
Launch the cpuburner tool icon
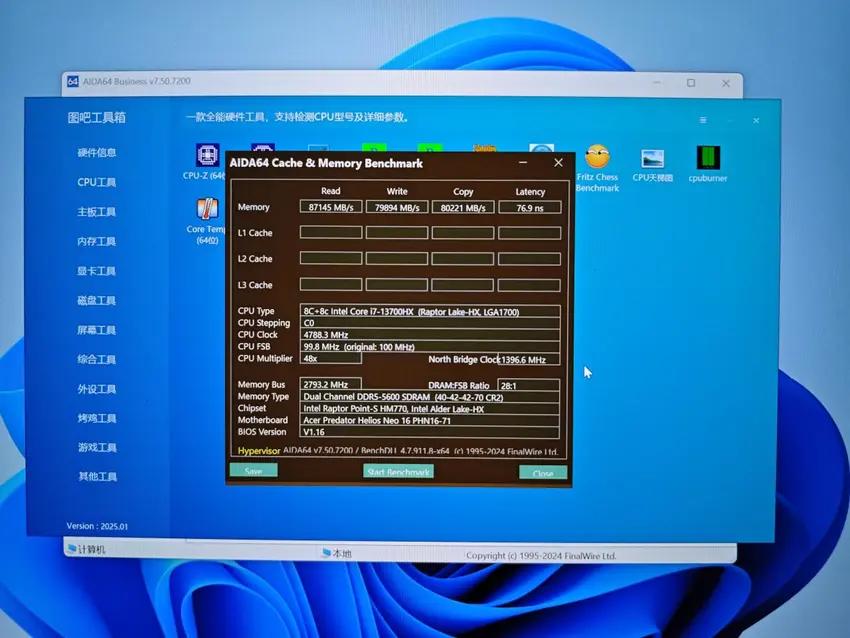pyautogui.click(x=707, y=158)
